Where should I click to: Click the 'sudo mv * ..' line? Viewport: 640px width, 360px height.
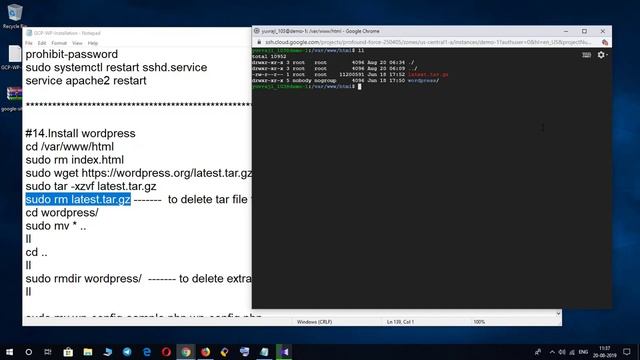(x=56, y=226)
